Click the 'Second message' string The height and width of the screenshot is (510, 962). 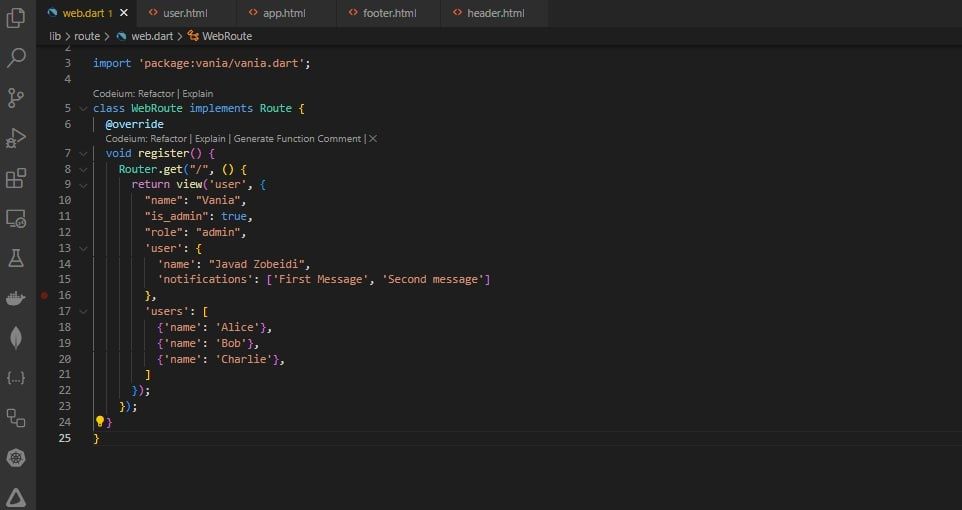click(x=433, y=280)
